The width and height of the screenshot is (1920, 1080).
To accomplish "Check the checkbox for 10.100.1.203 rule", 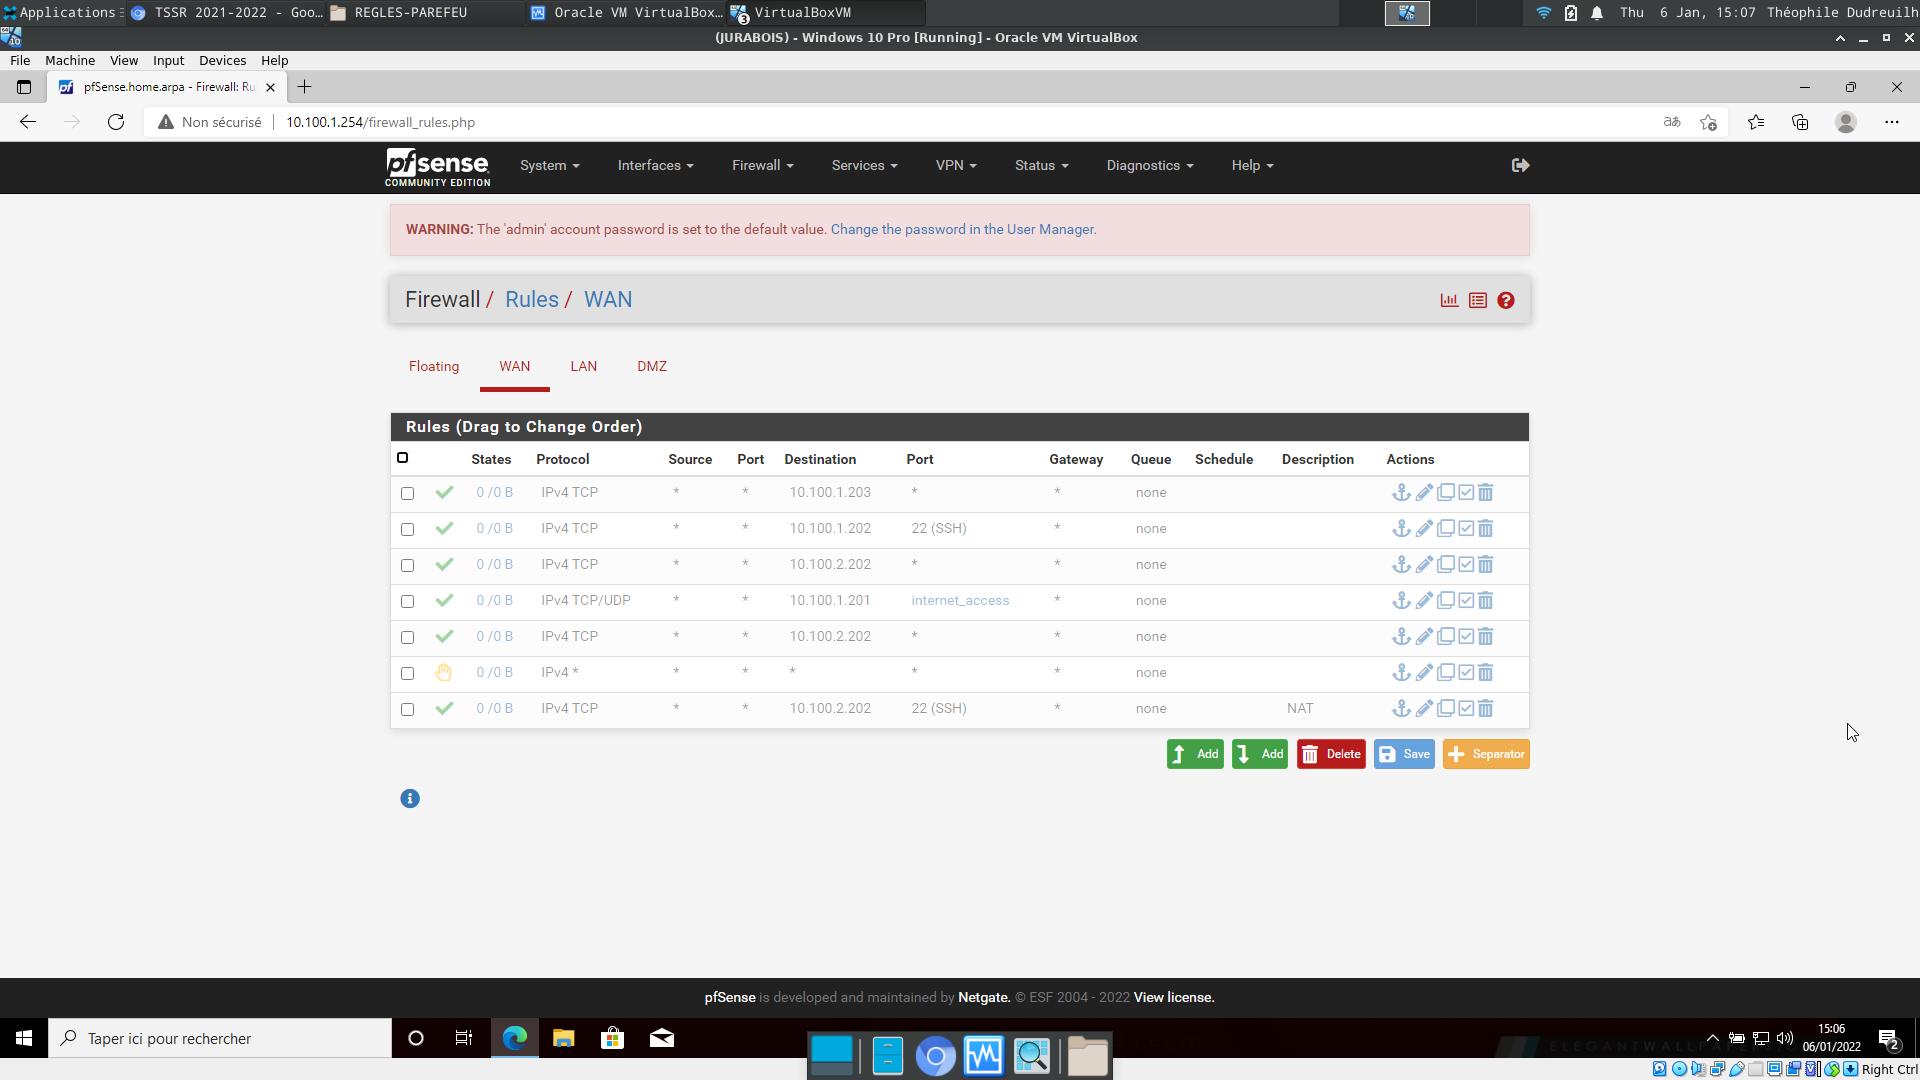I will [407, 493].
